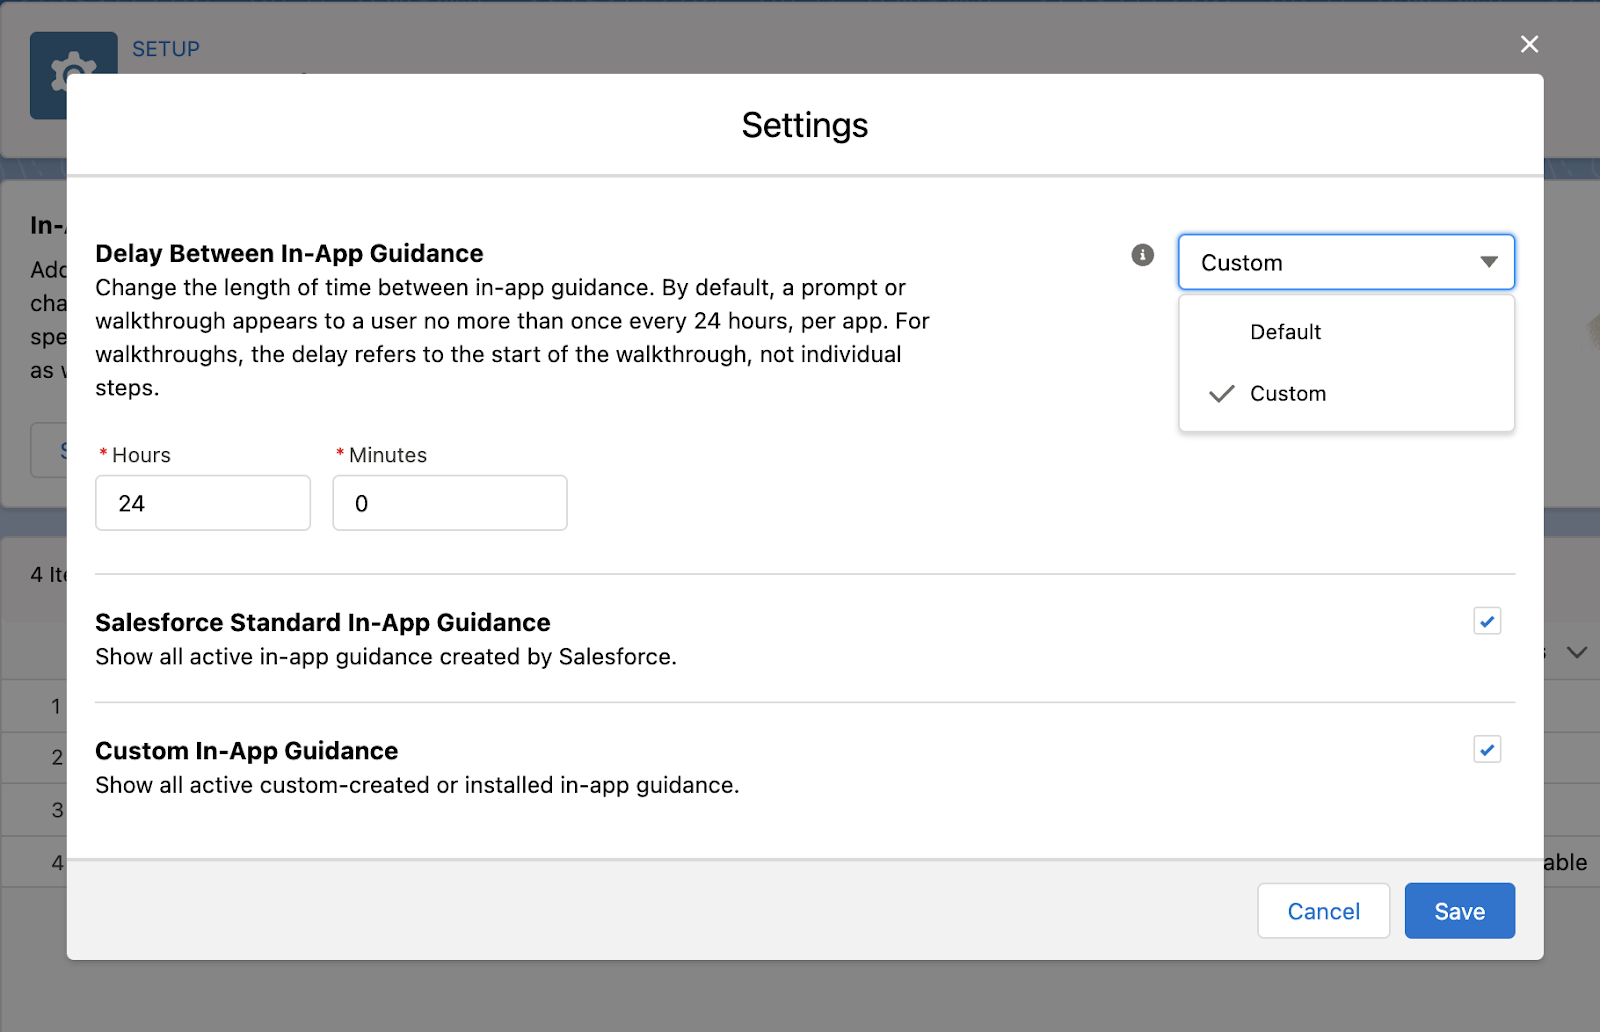Click the info icon beside the delay dropdown
This screenshot has width=1600, height=1032.
(x=1142, y=255)
